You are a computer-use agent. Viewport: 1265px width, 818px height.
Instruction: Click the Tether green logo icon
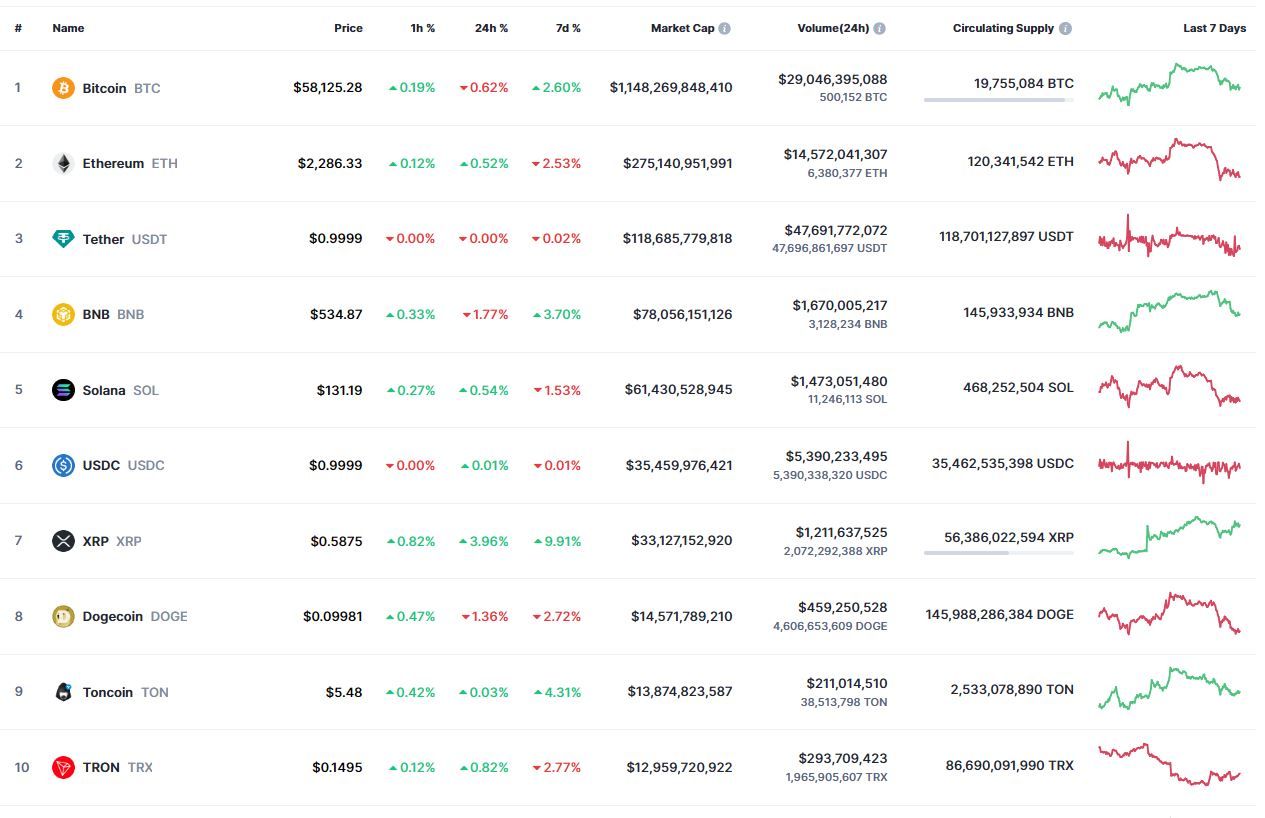click(x=63, y=239)
